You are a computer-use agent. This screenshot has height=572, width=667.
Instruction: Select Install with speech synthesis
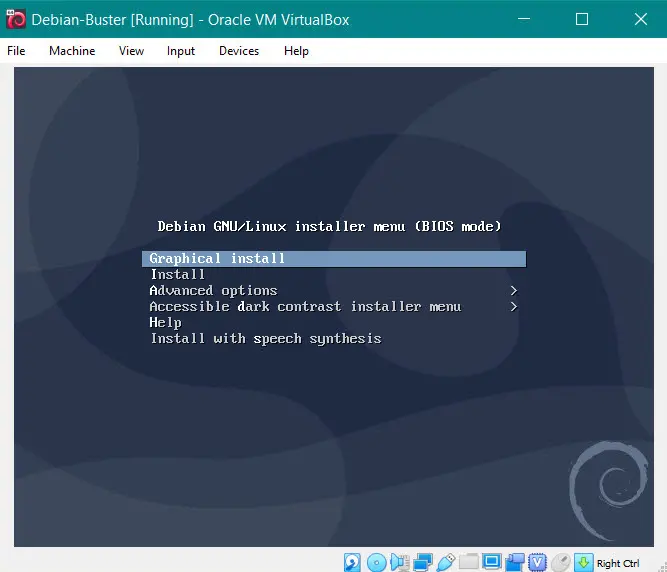click(x=266, y=339)
